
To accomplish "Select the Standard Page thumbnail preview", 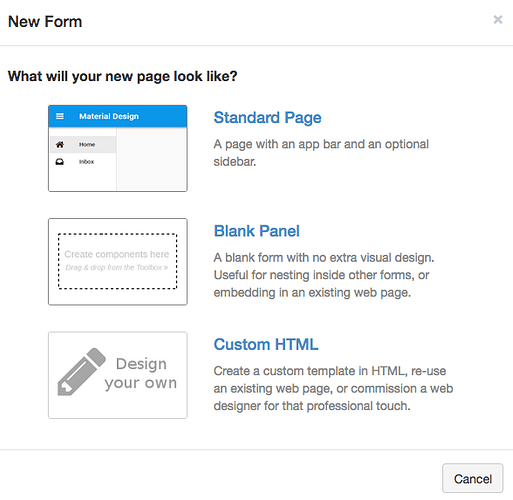I will point(118,148).
